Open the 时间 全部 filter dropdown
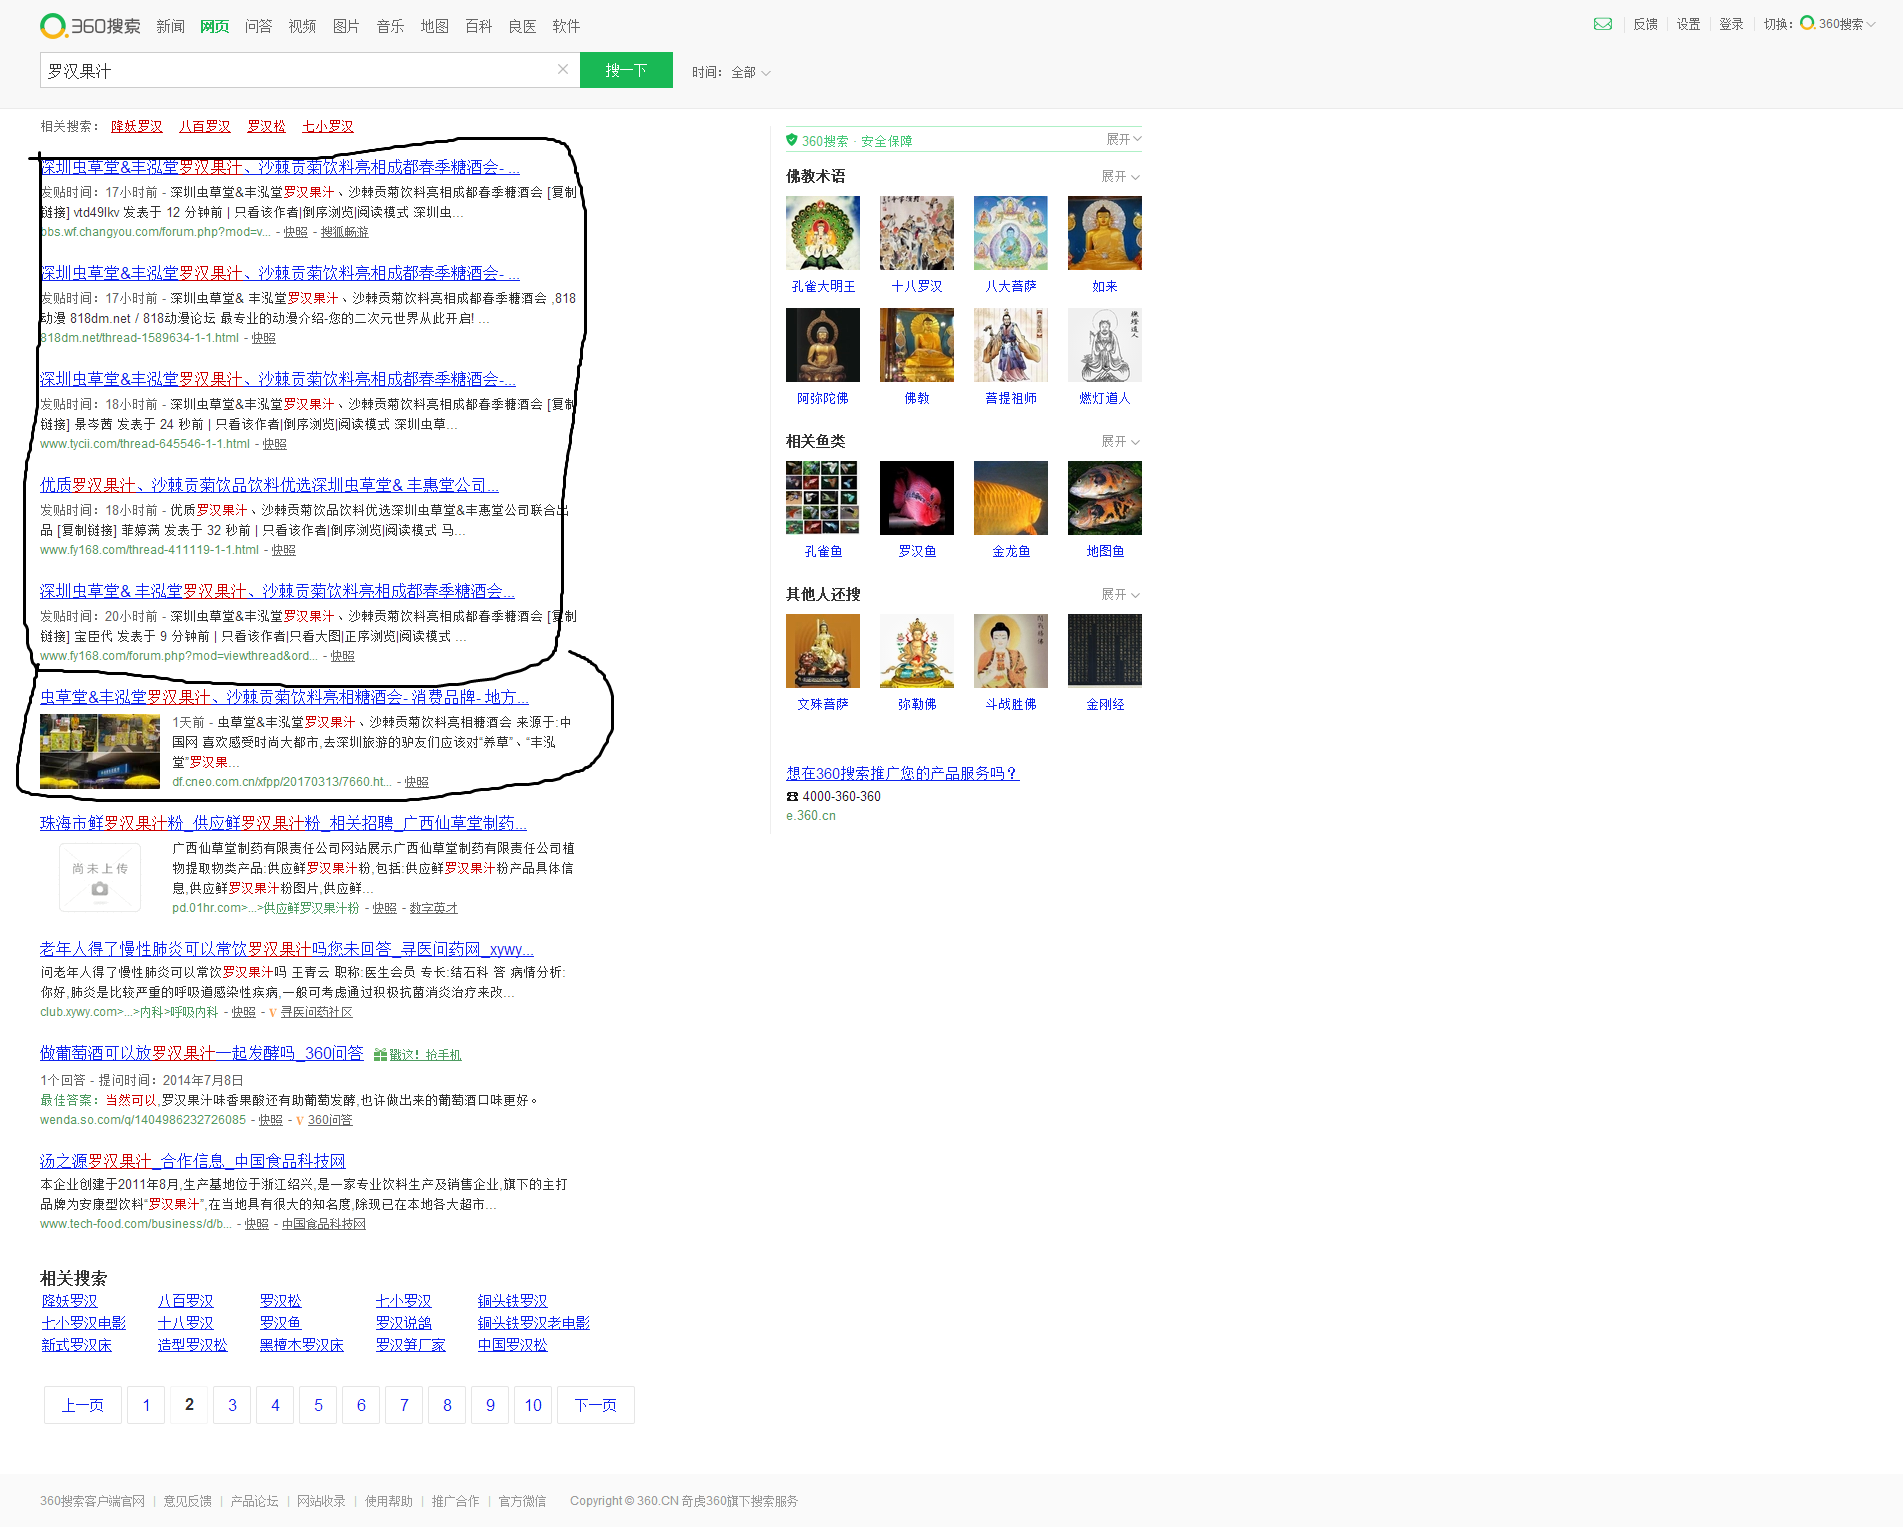 tap(731, 72)
